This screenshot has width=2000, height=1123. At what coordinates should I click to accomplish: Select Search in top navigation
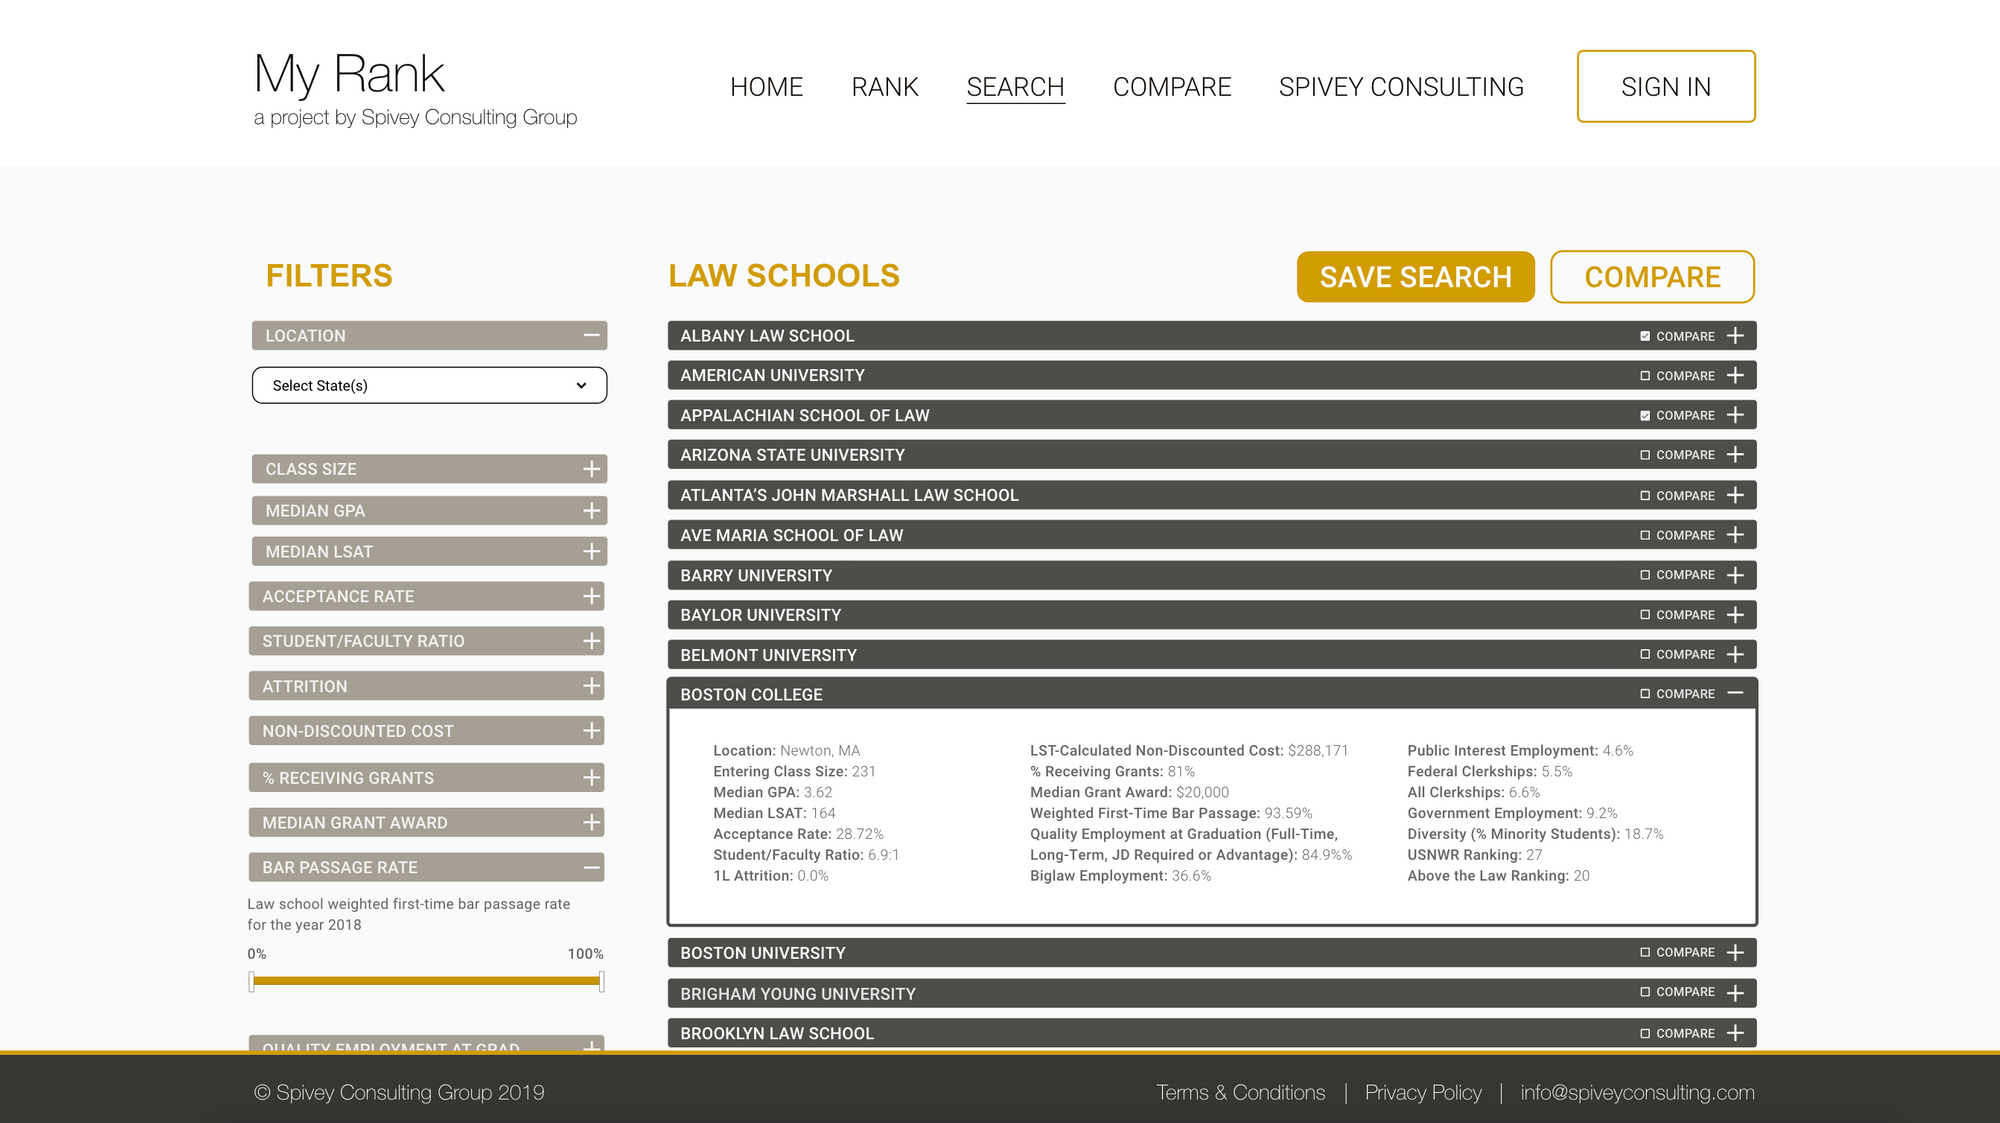click(x=1015, y=87)
